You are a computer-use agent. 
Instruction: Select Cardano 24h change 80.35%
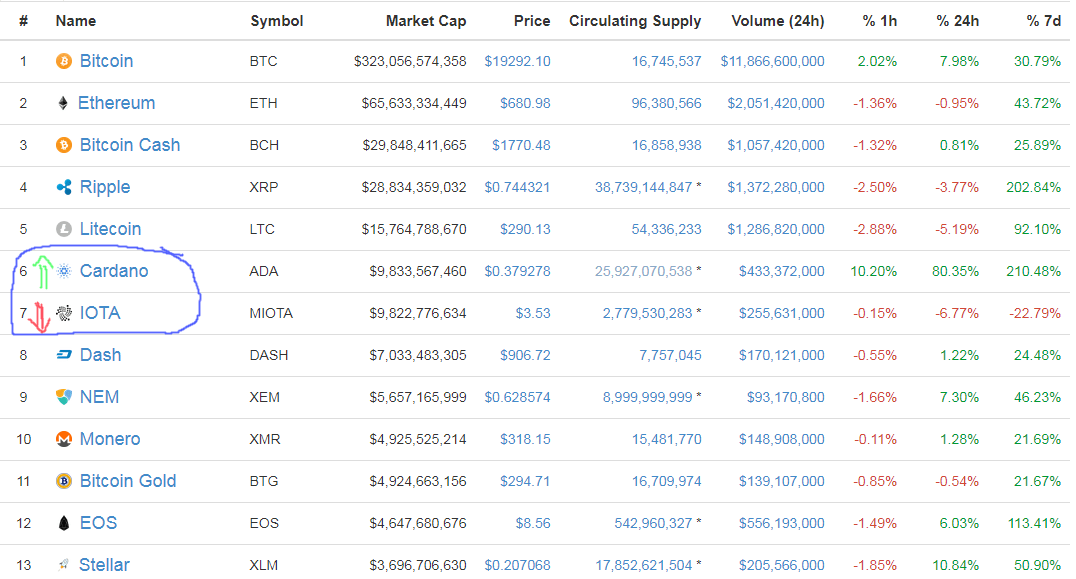tap(955, 271)
